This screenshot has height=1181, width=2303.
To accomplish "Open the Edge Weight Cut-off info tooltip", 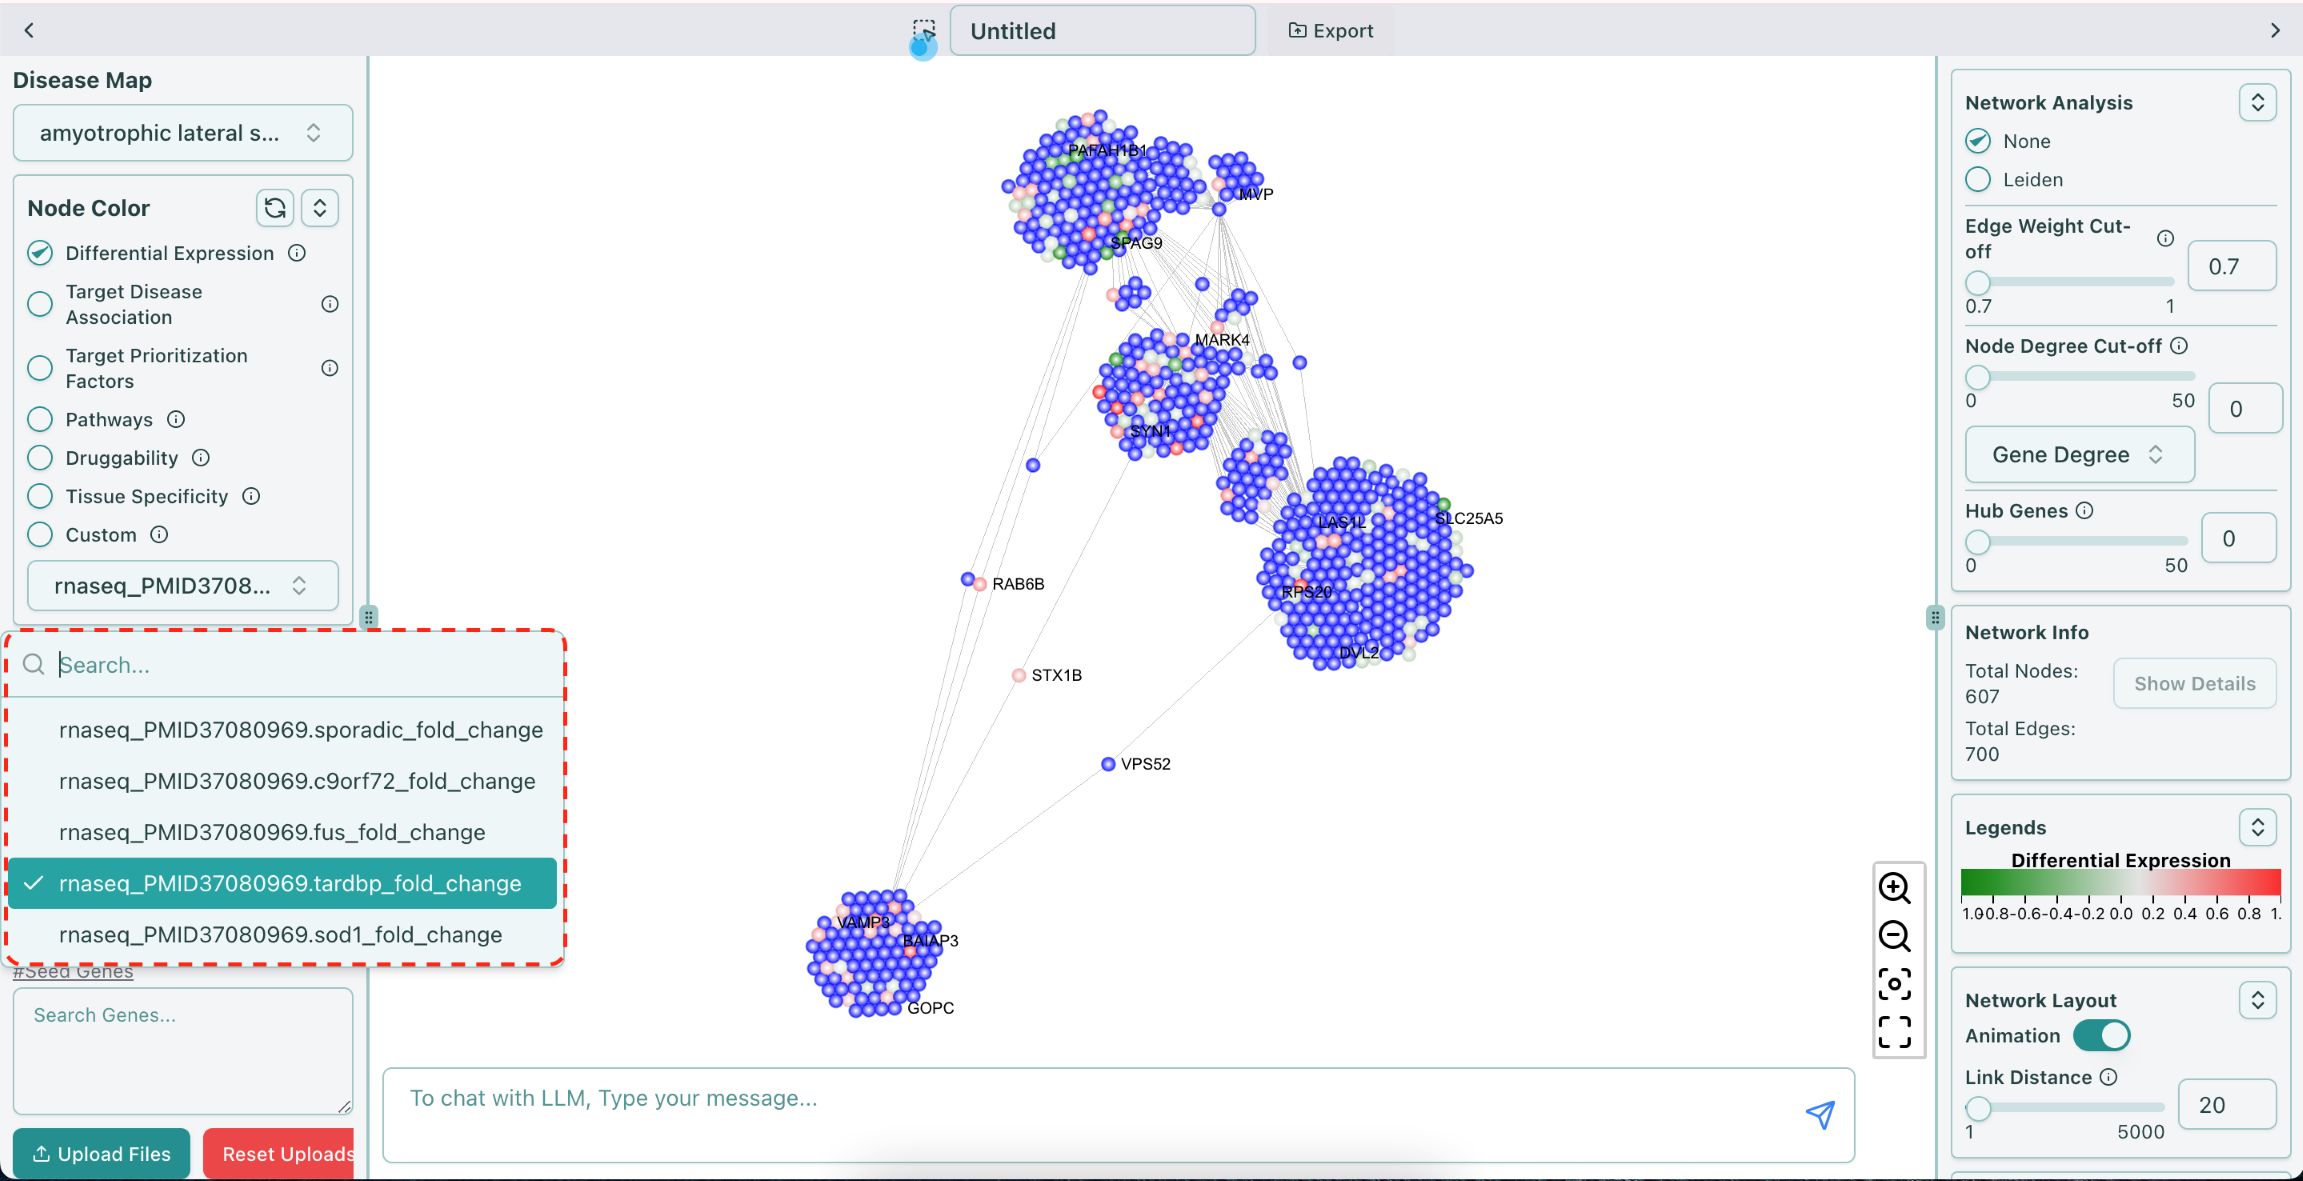I will (2165, 238).
